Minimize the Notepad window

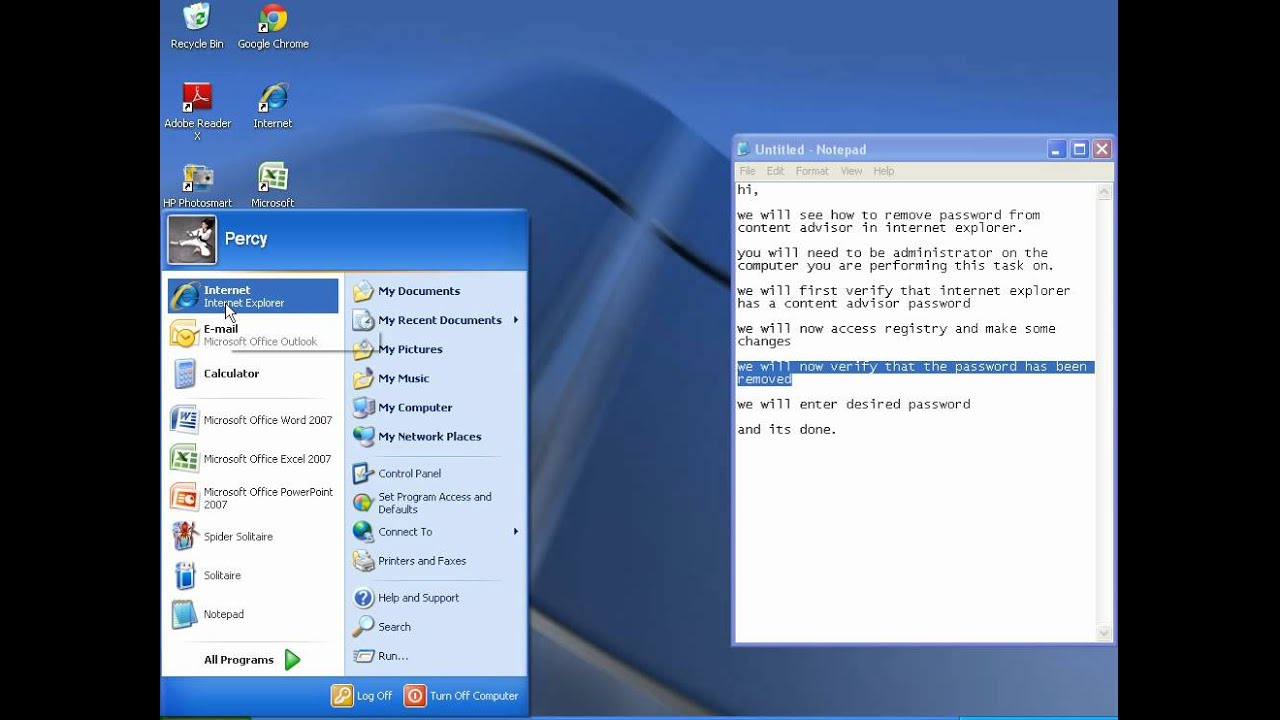click(1056, 150)
